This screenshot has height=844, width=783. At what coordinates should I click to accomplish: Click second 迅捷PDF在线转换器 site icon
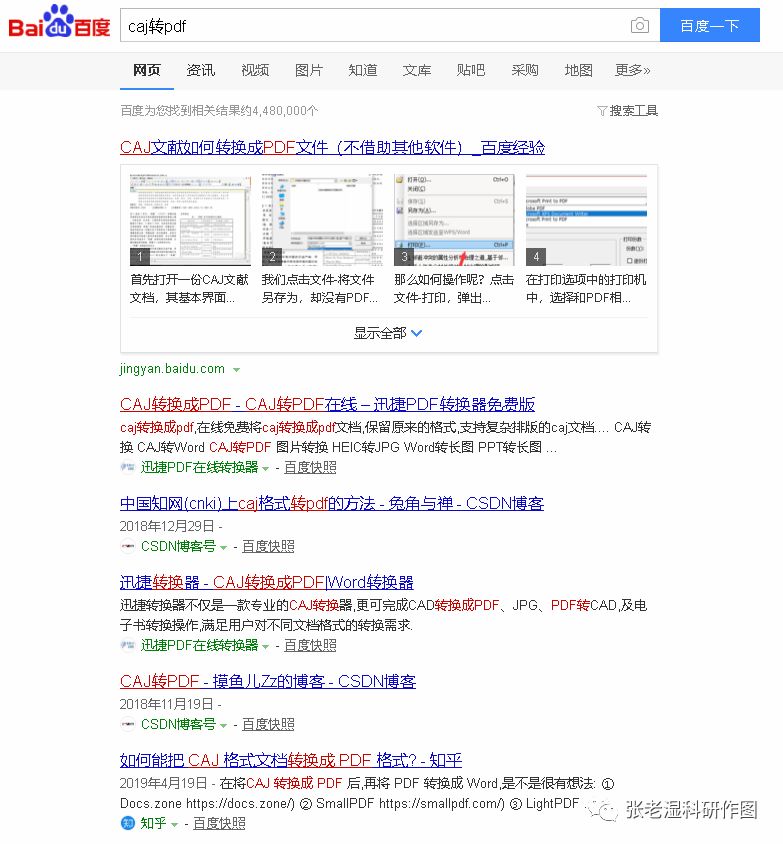coord(128,645)
